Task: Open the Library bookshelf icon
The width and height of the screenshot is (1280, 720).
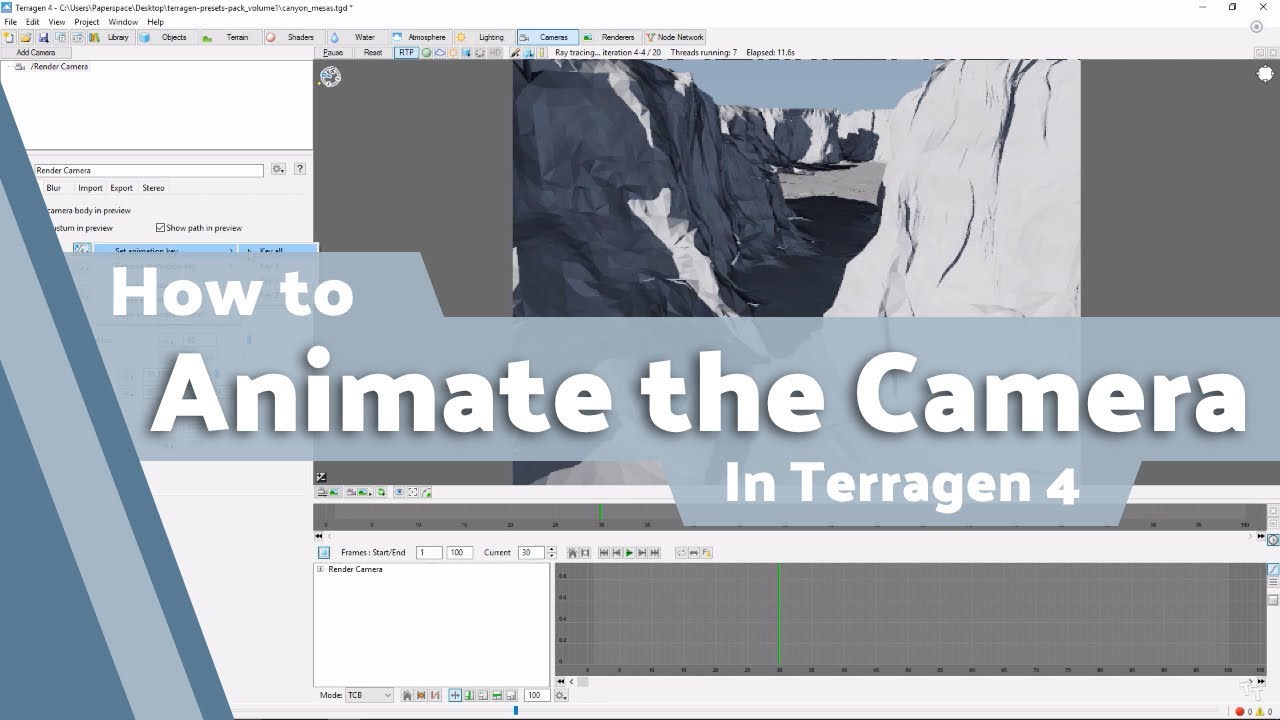Action: (x=110, y=37)
